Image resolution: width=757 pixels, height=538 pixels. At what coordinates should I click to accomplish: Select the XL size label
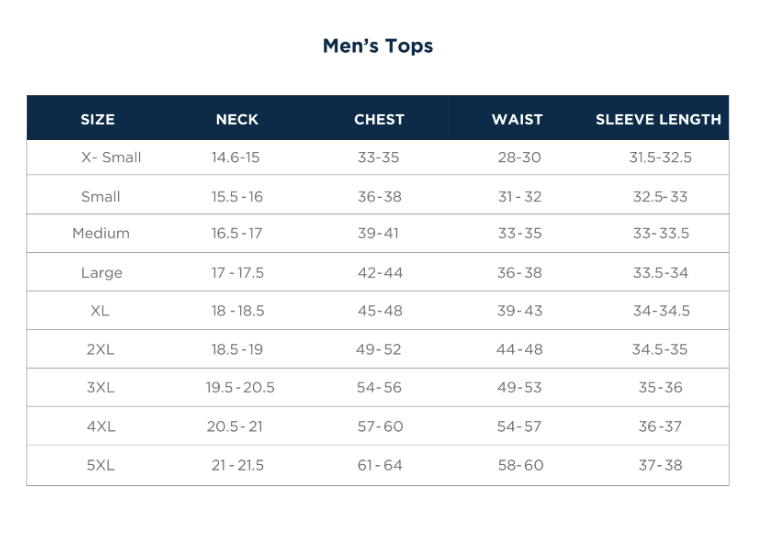pos(100,311)
